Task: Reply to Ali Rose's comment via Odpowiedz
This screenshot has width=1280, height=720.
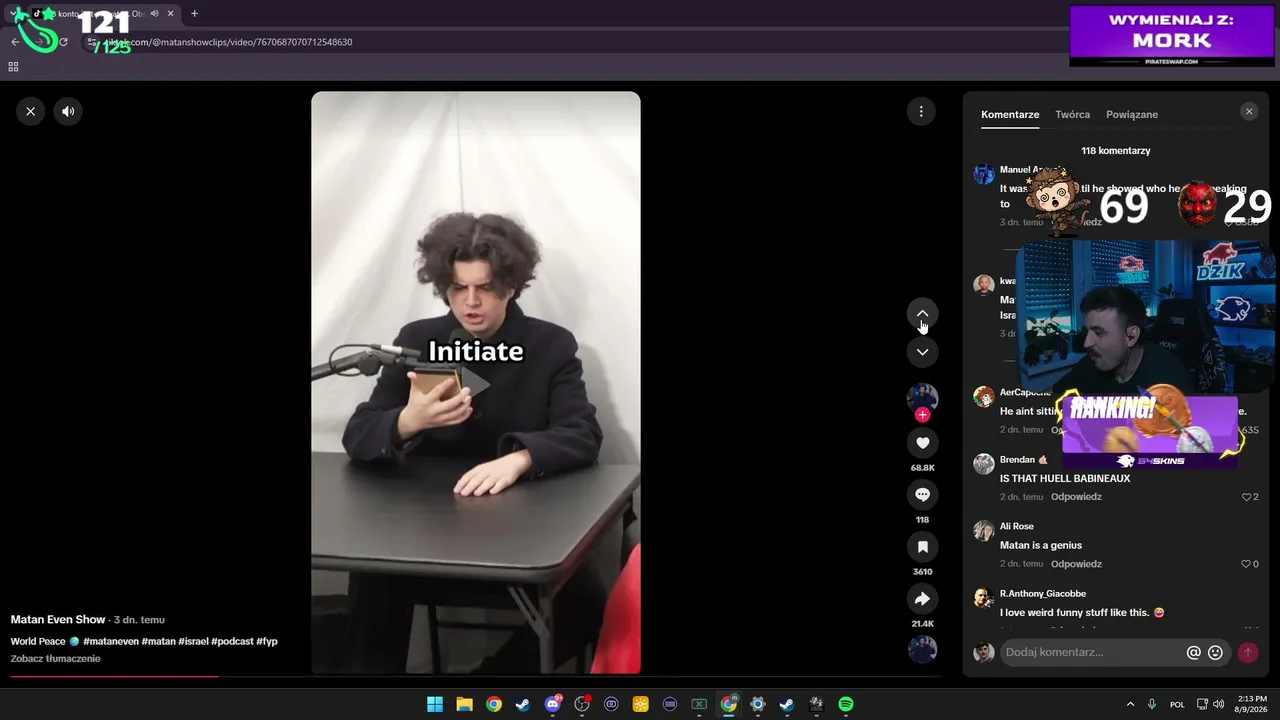Action: coord(1076,564)
